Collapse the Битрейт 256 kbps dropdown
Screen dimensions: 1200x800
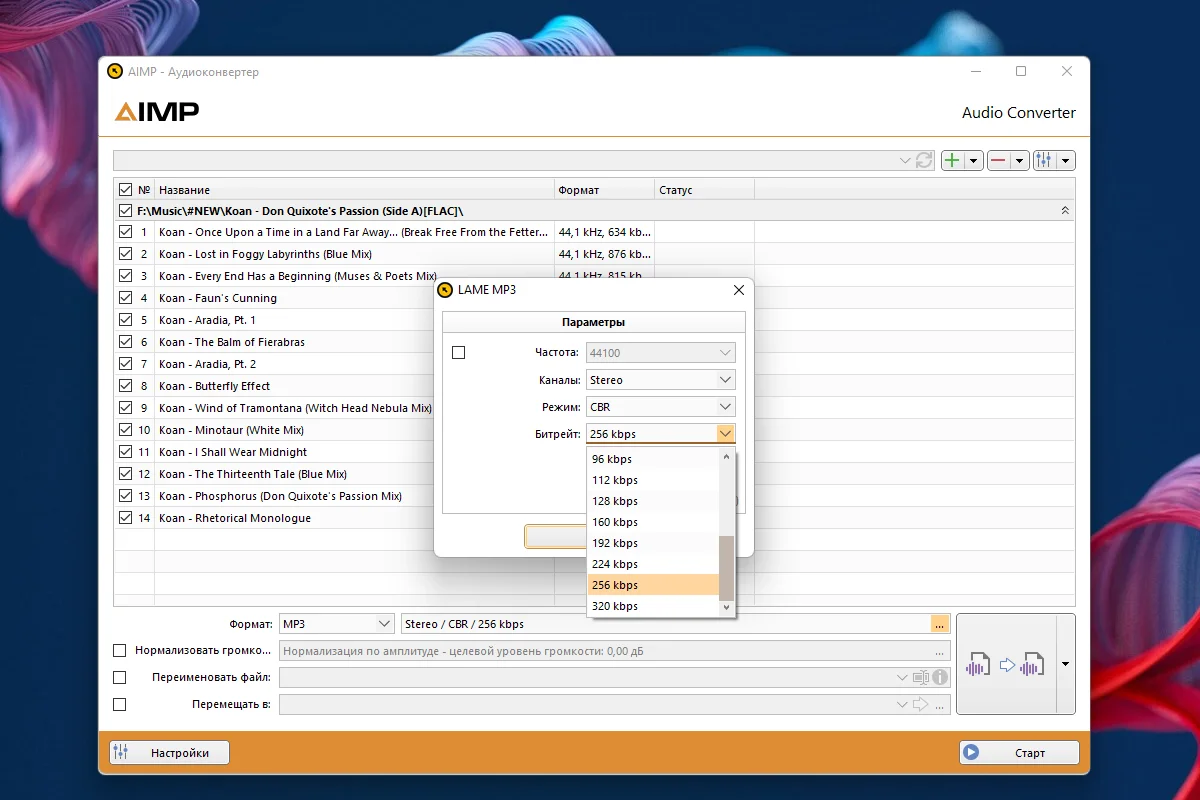coord(726,434)
